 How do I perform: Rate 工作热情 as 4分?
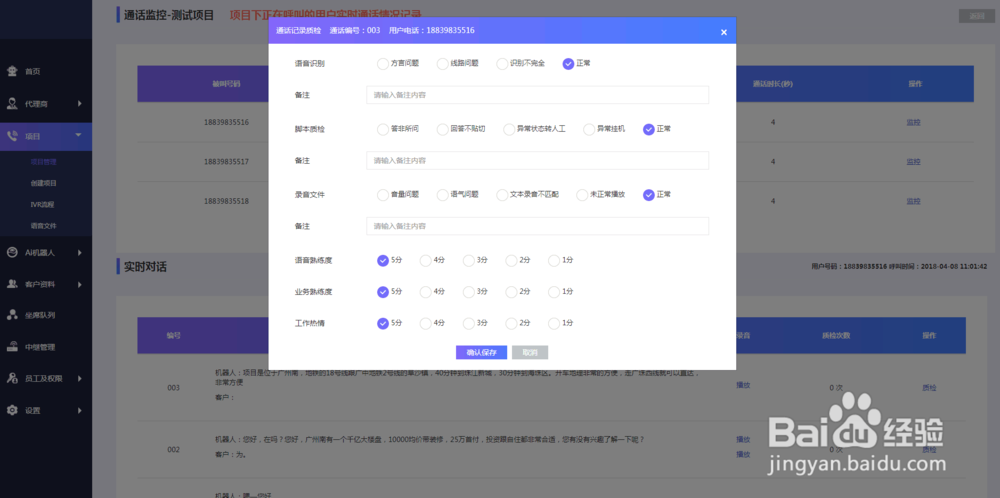click(x=425, y=323)
